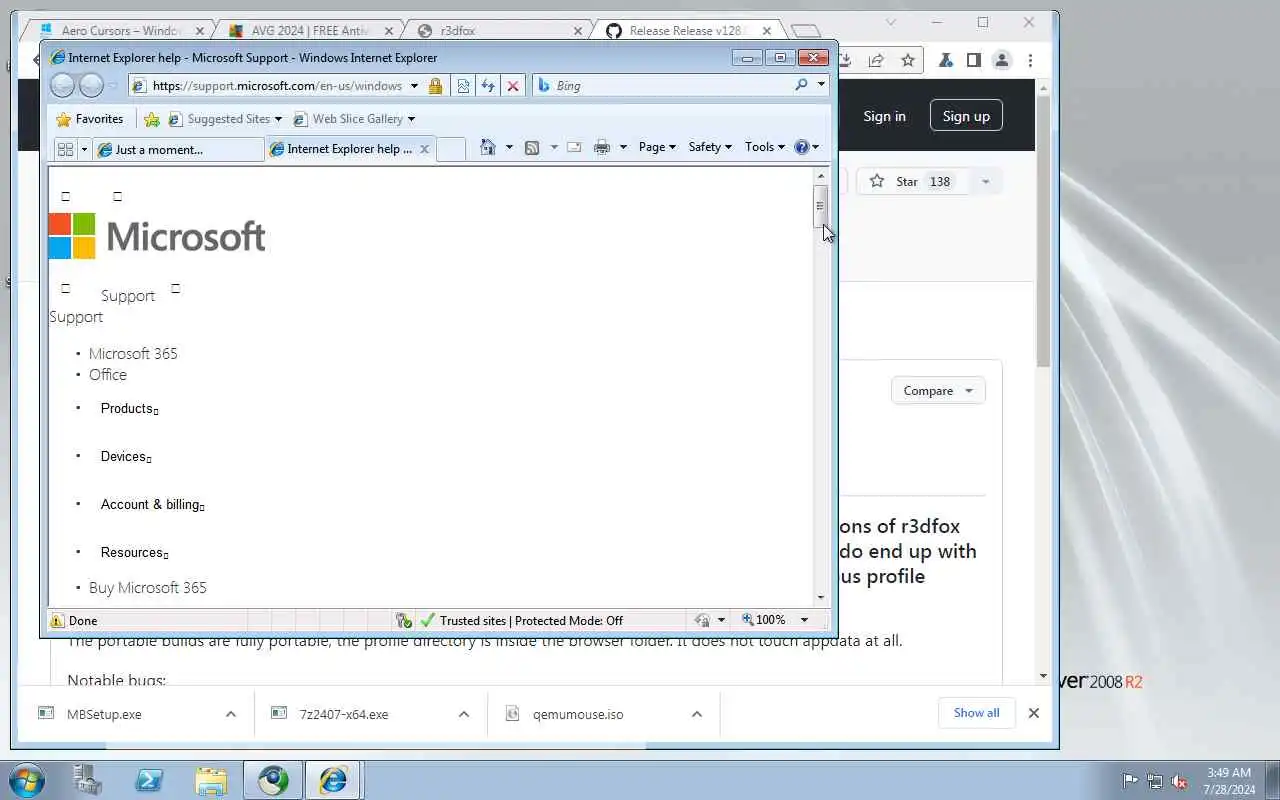Open MBSetup.exe download options chevron
This screenshot has width=1280, height=800.
tap(231, 714)
